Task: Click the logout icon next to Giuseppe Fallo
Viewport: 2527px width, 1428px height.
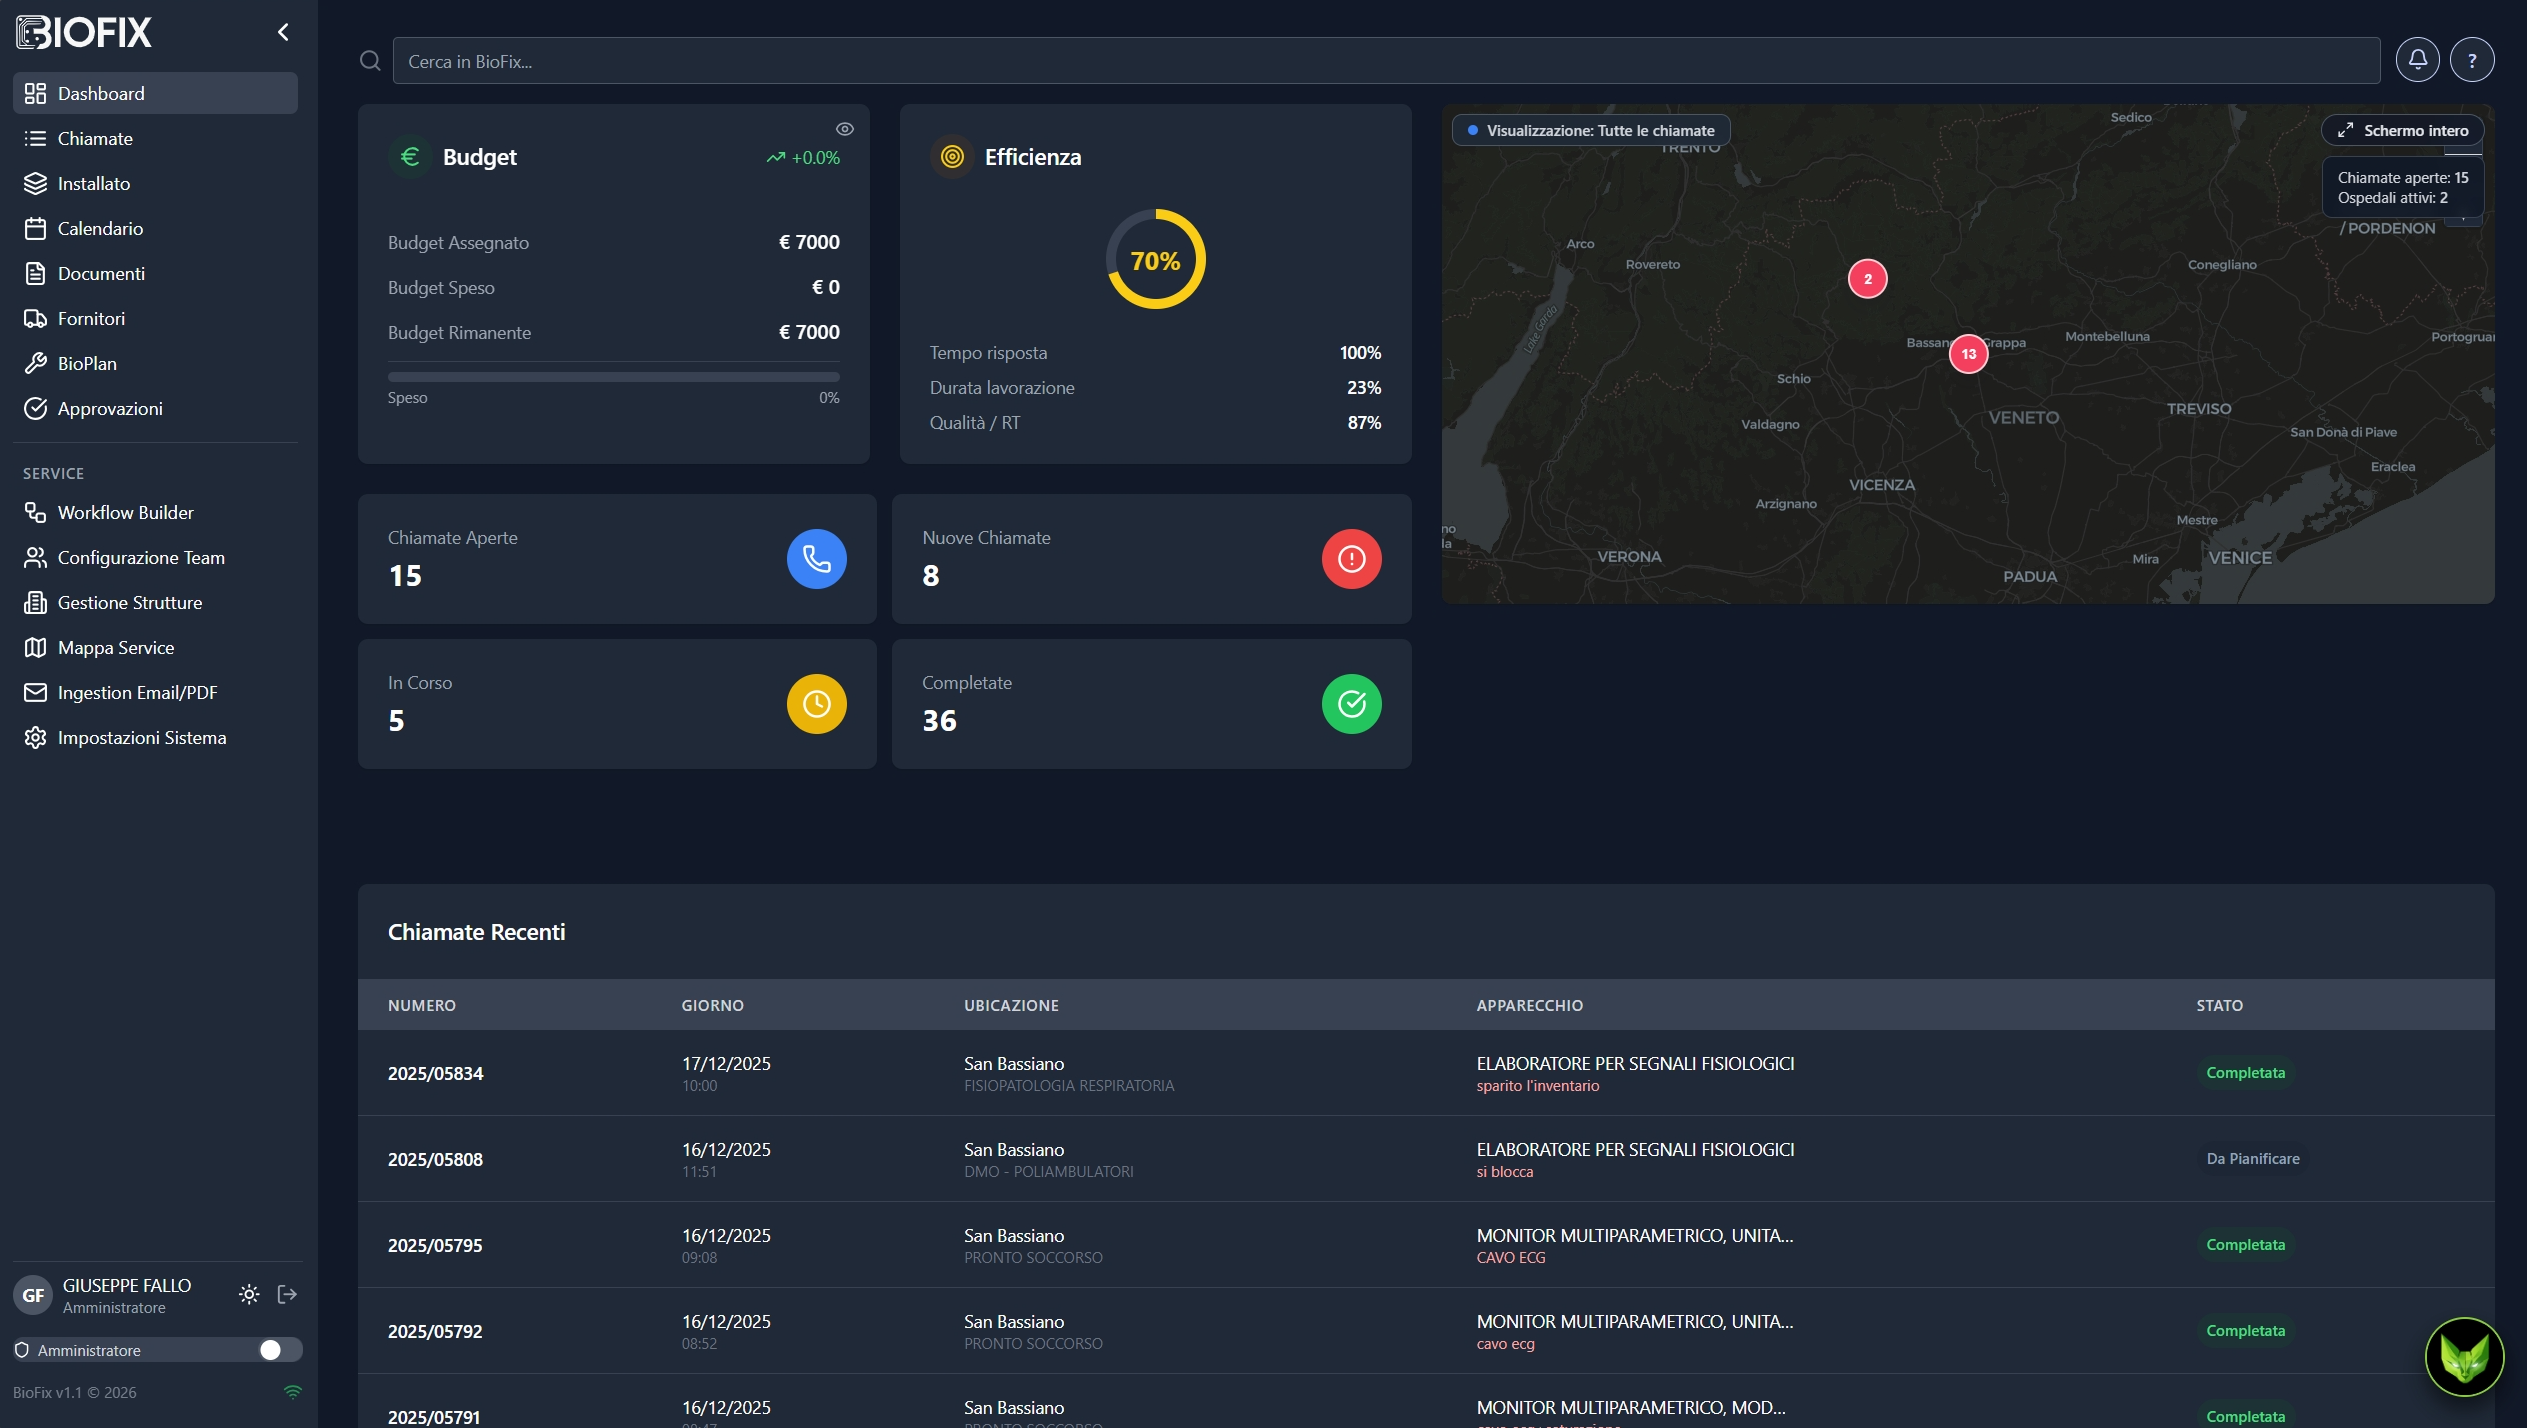Action: pos(286,1294)
